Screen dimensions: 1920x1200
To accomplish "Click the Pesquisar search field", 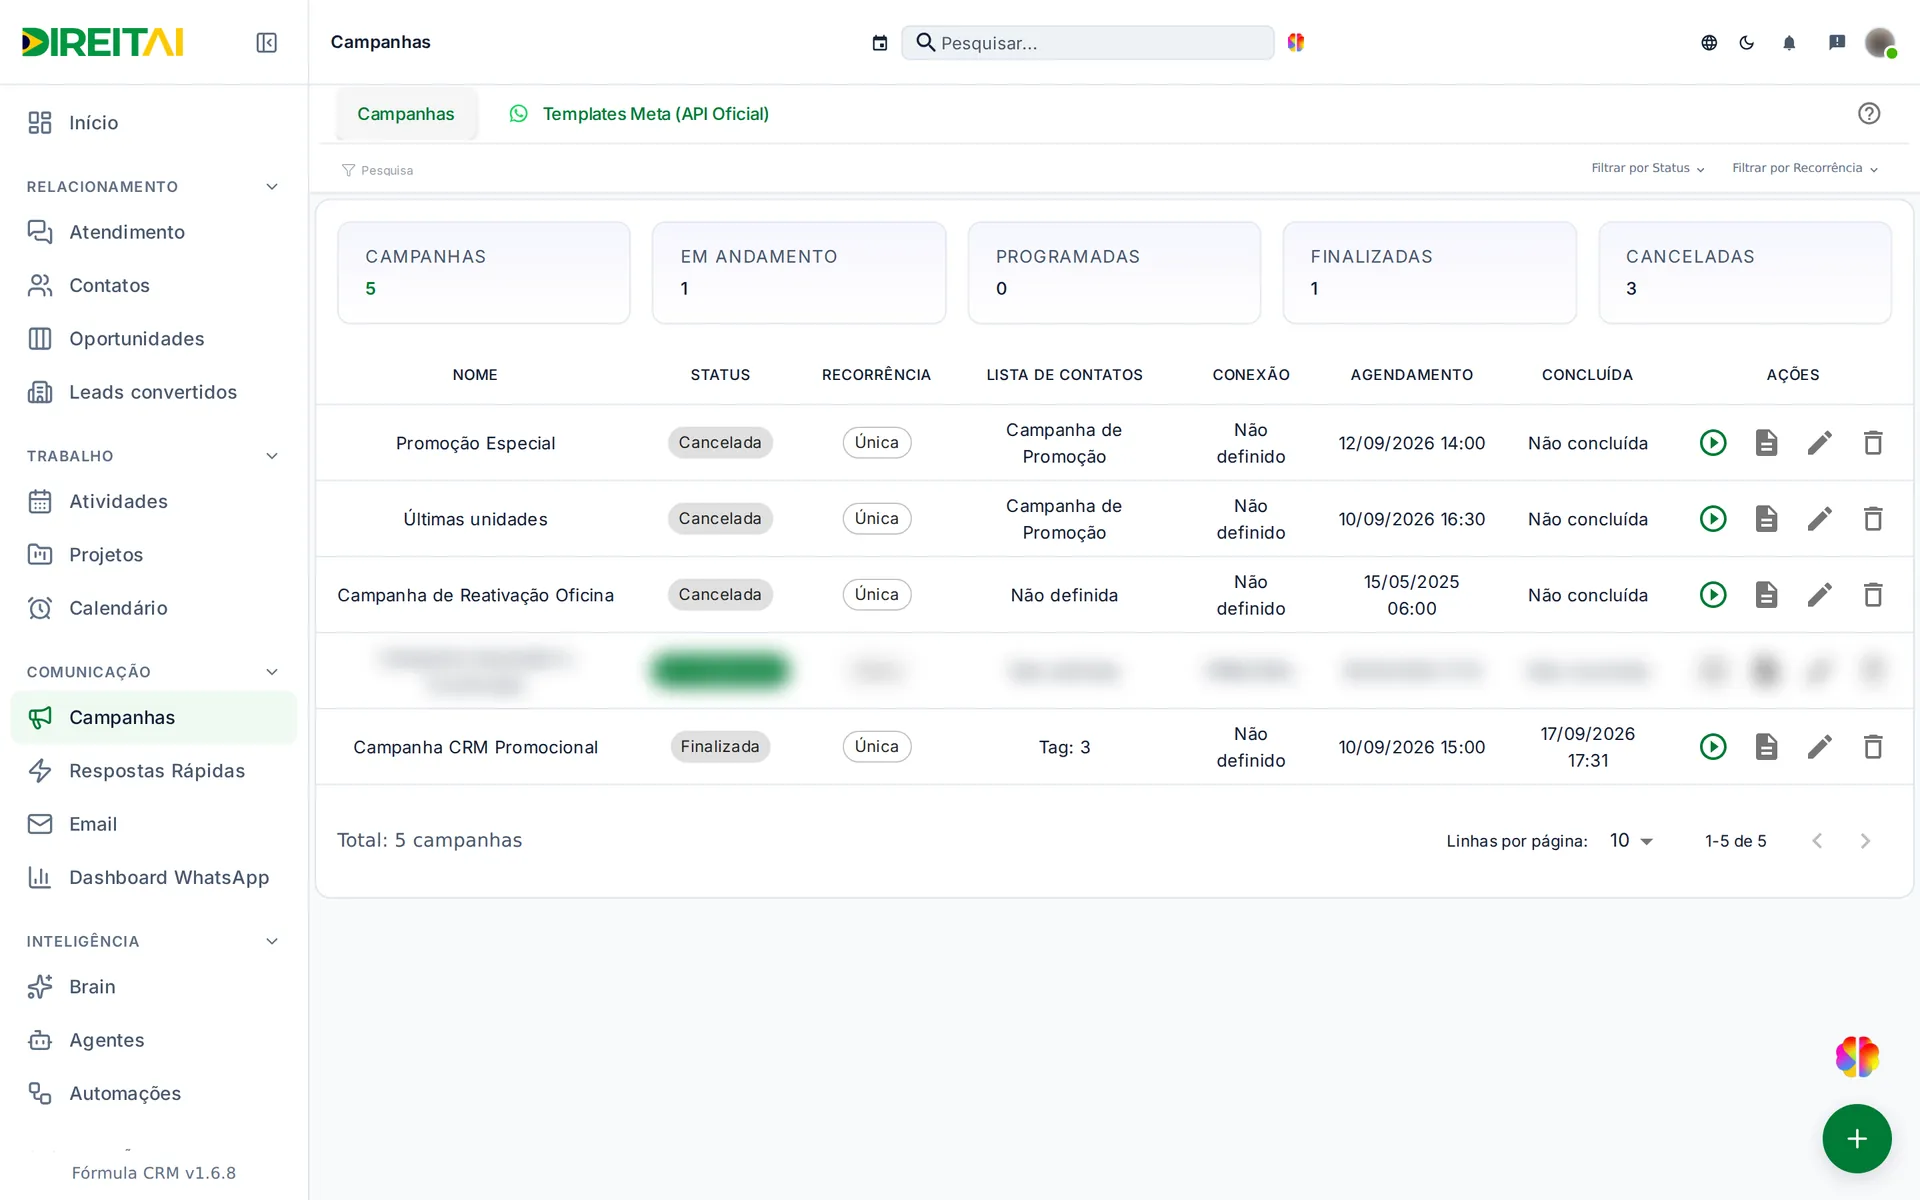I will [x=1087, y=42].
